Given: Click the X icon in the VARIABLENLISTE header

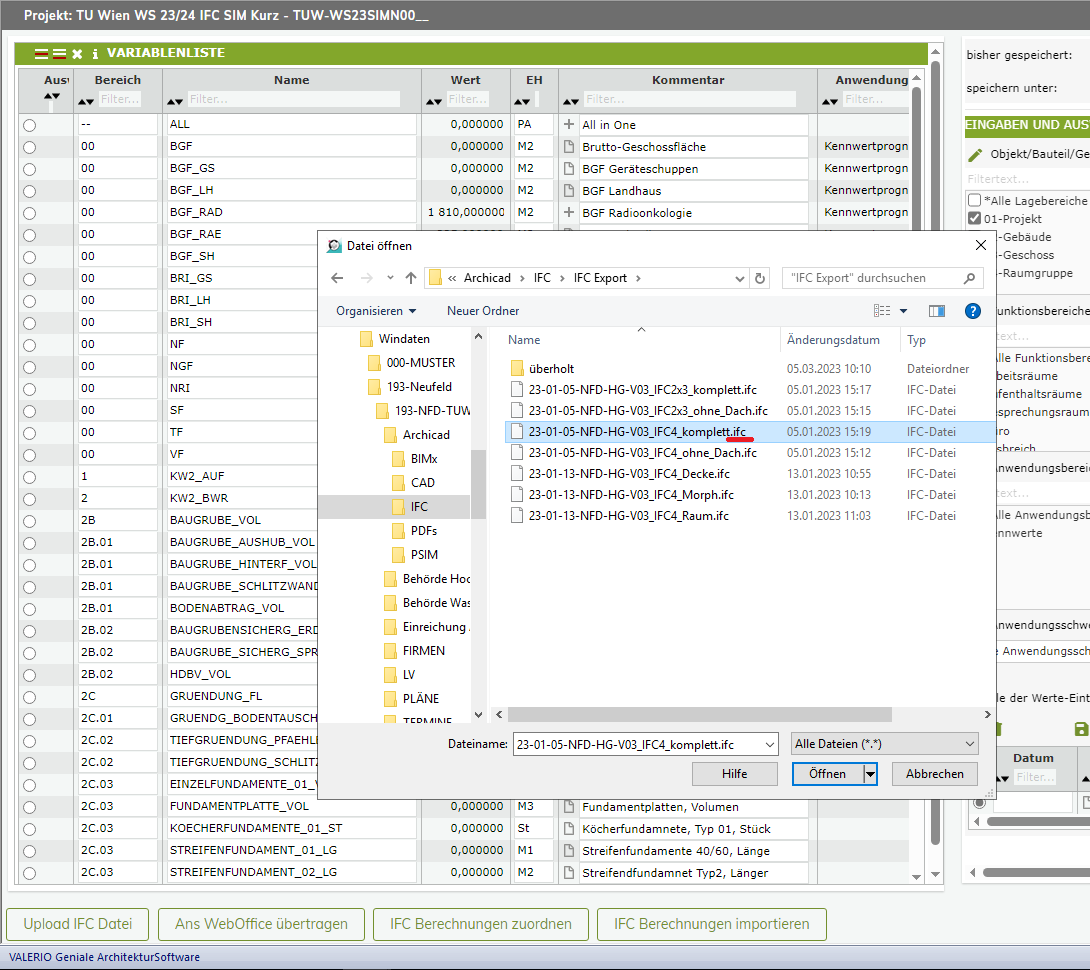Looking at the screenshot, I should (x=77, y=54).
